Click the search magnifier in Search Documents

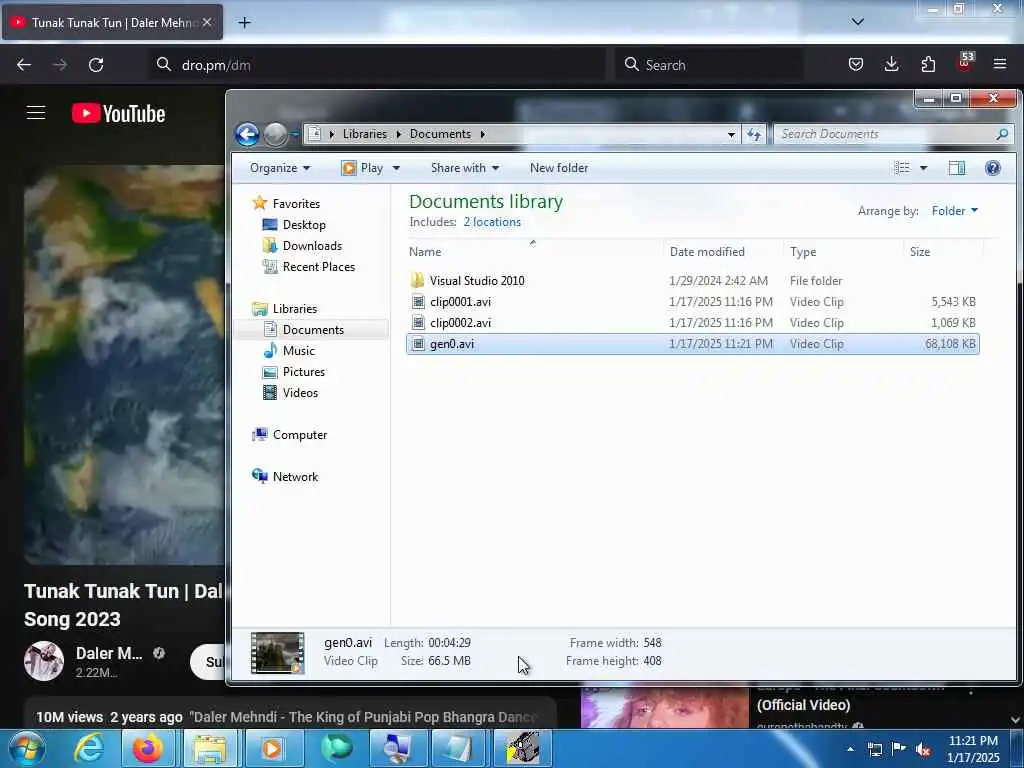(1002, 134)
